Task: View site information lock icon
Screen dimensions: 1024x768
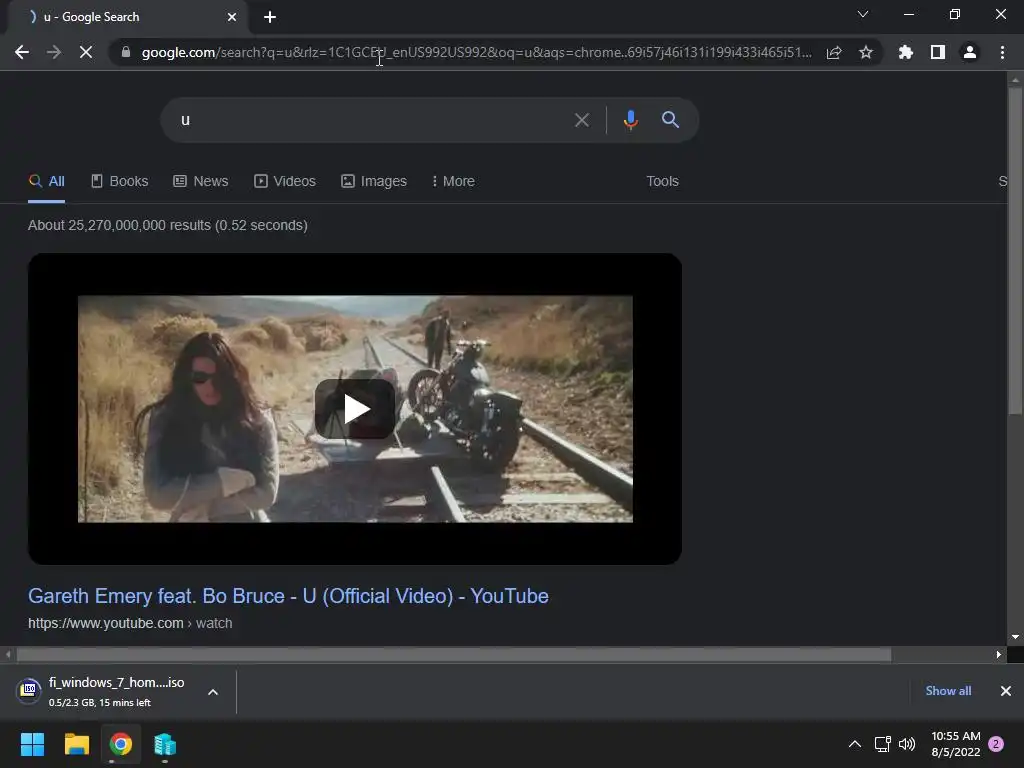Action: tap(126, 52)
